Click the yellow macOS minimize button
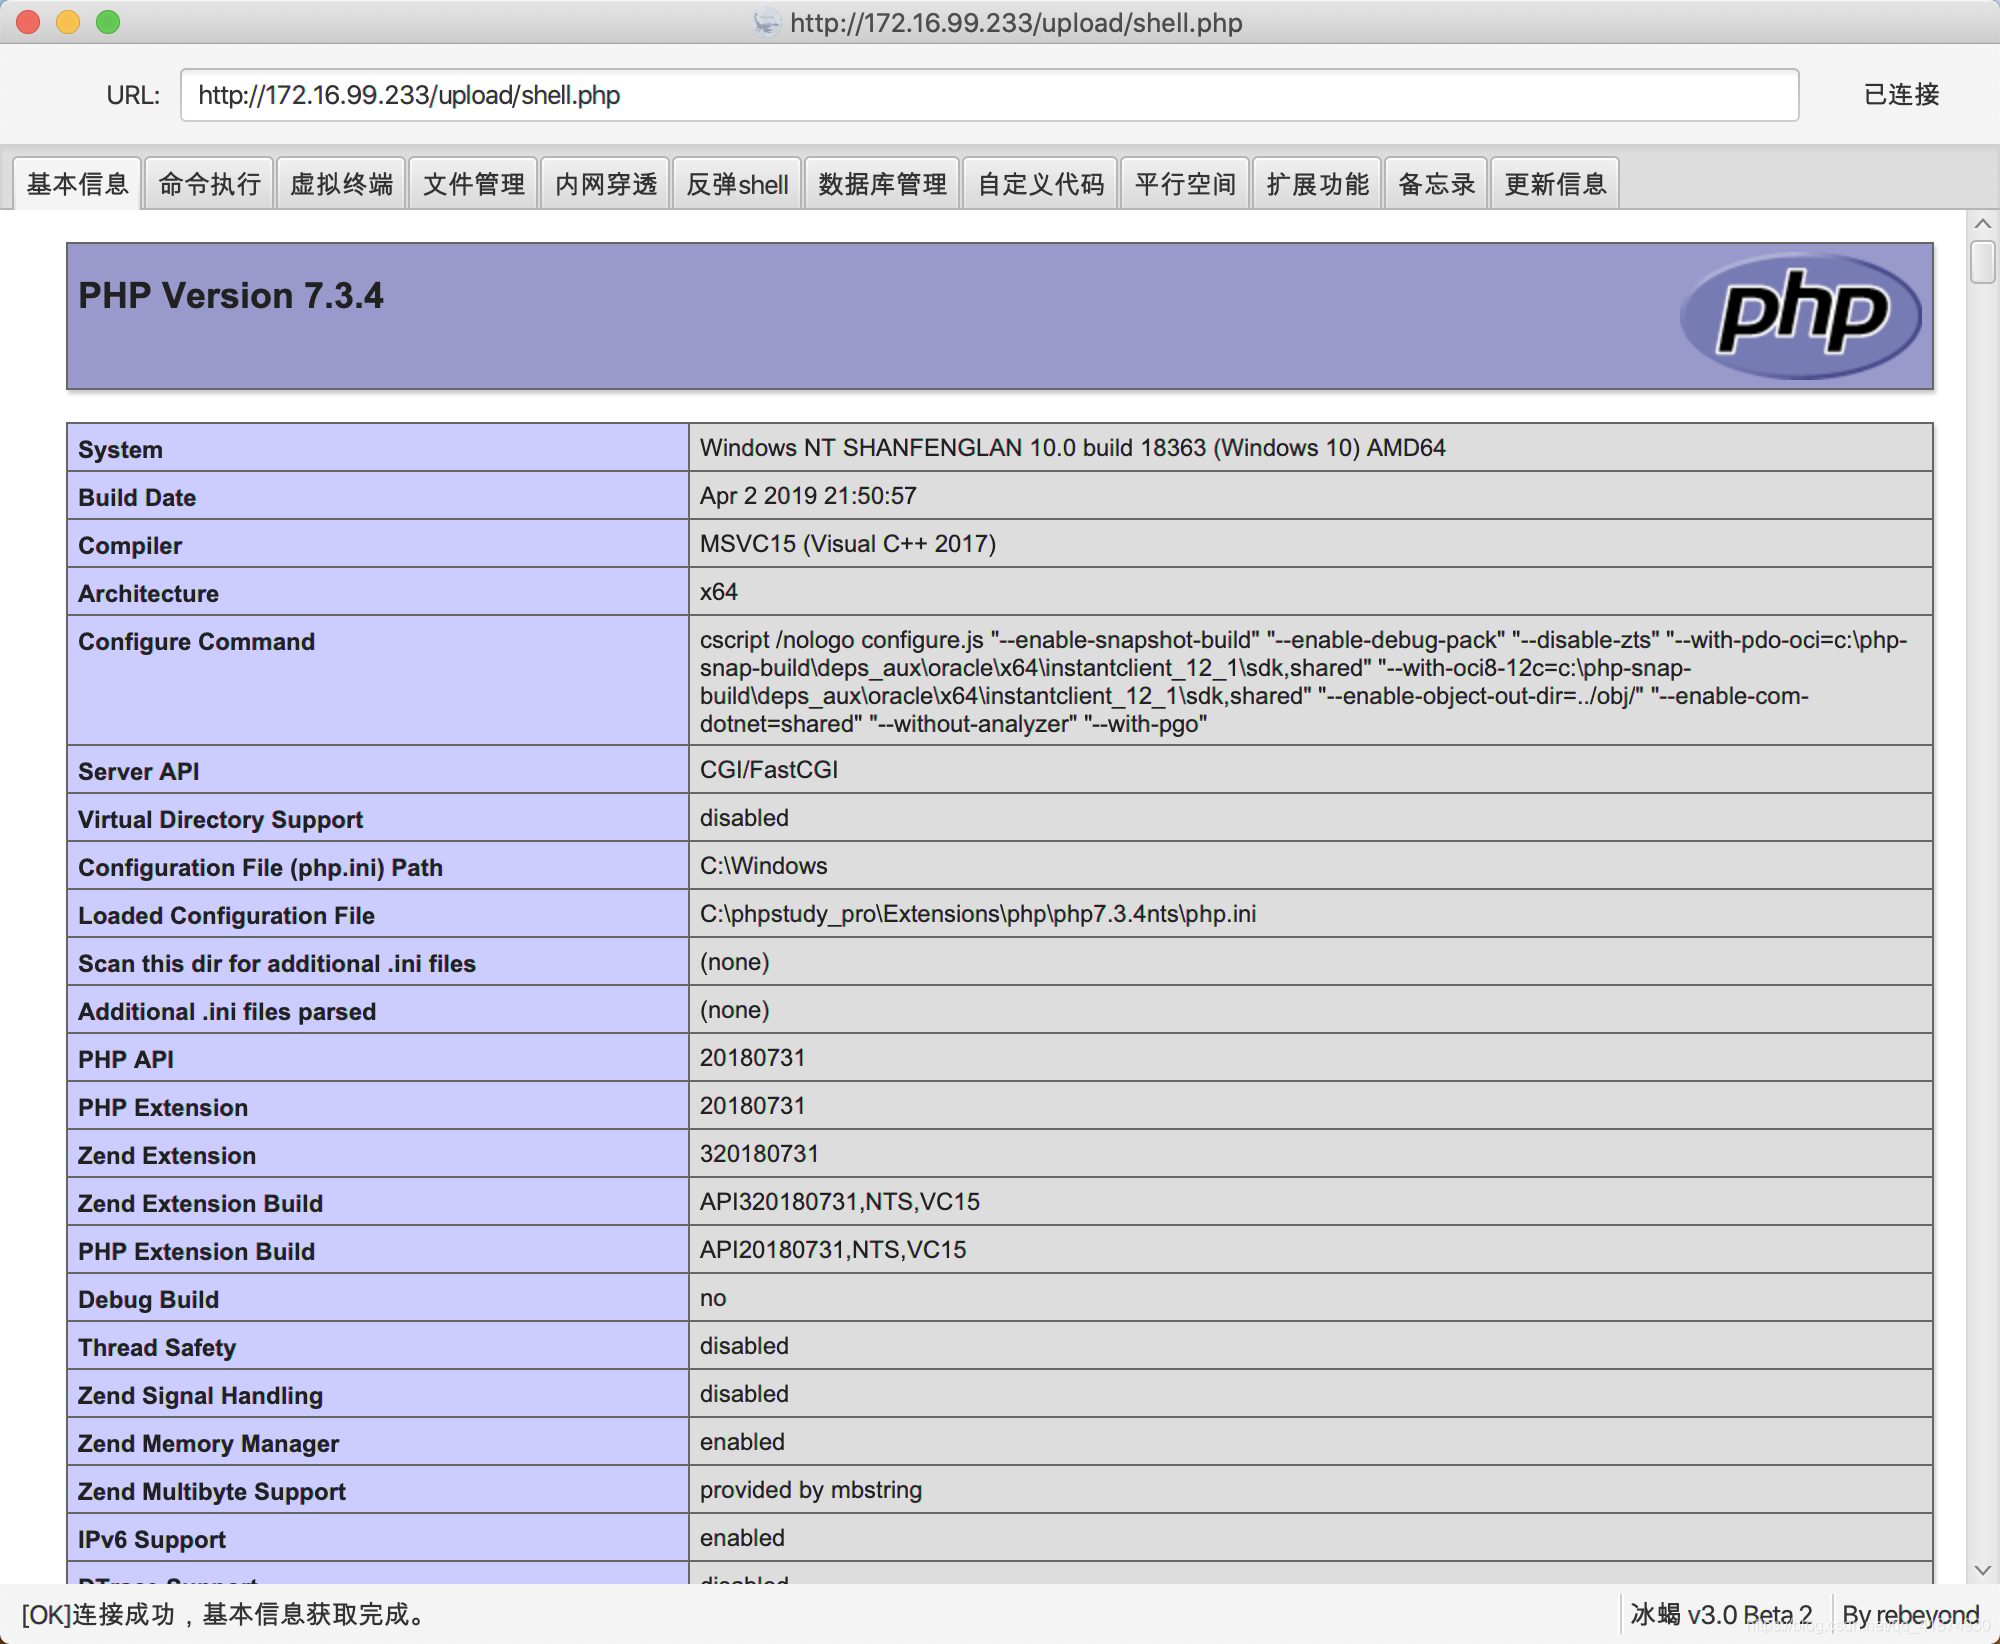The image size is (2000, 1644). point(68,22)
